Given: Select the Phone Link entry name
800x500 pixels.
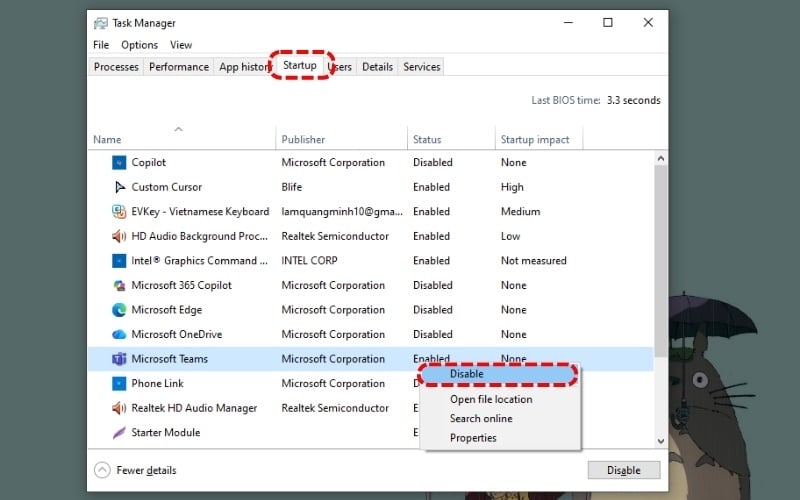Looking at the screenshot, I should pyautogui.click(x=157, y=383).
